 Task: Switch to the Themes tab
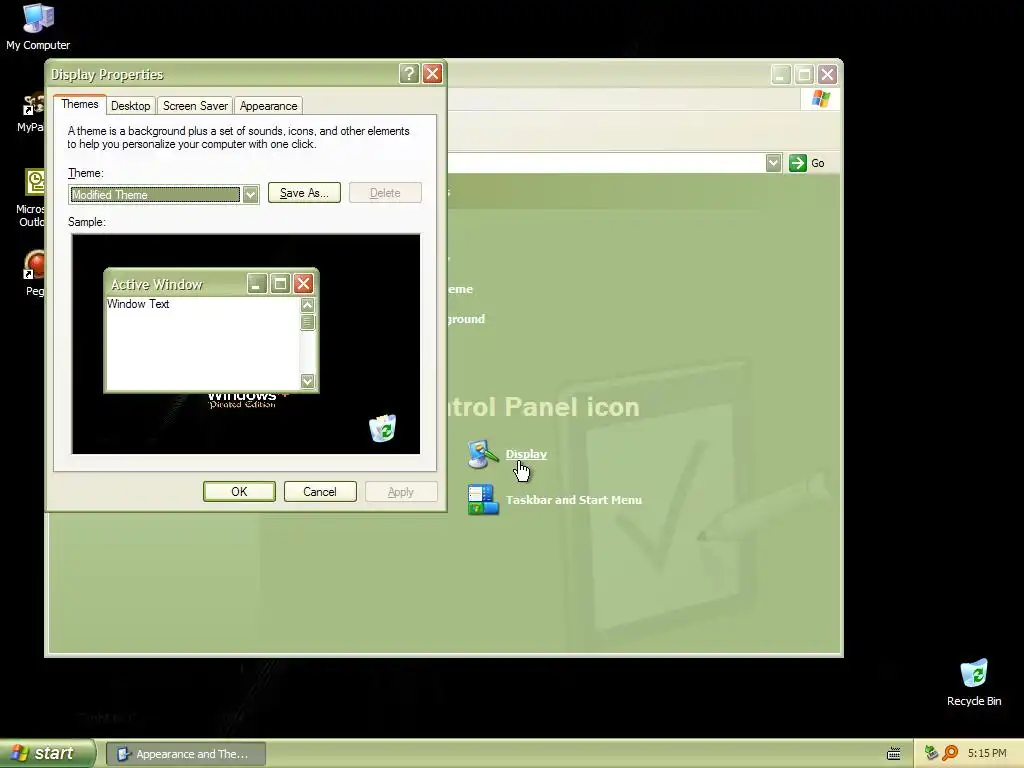(80, 104)
